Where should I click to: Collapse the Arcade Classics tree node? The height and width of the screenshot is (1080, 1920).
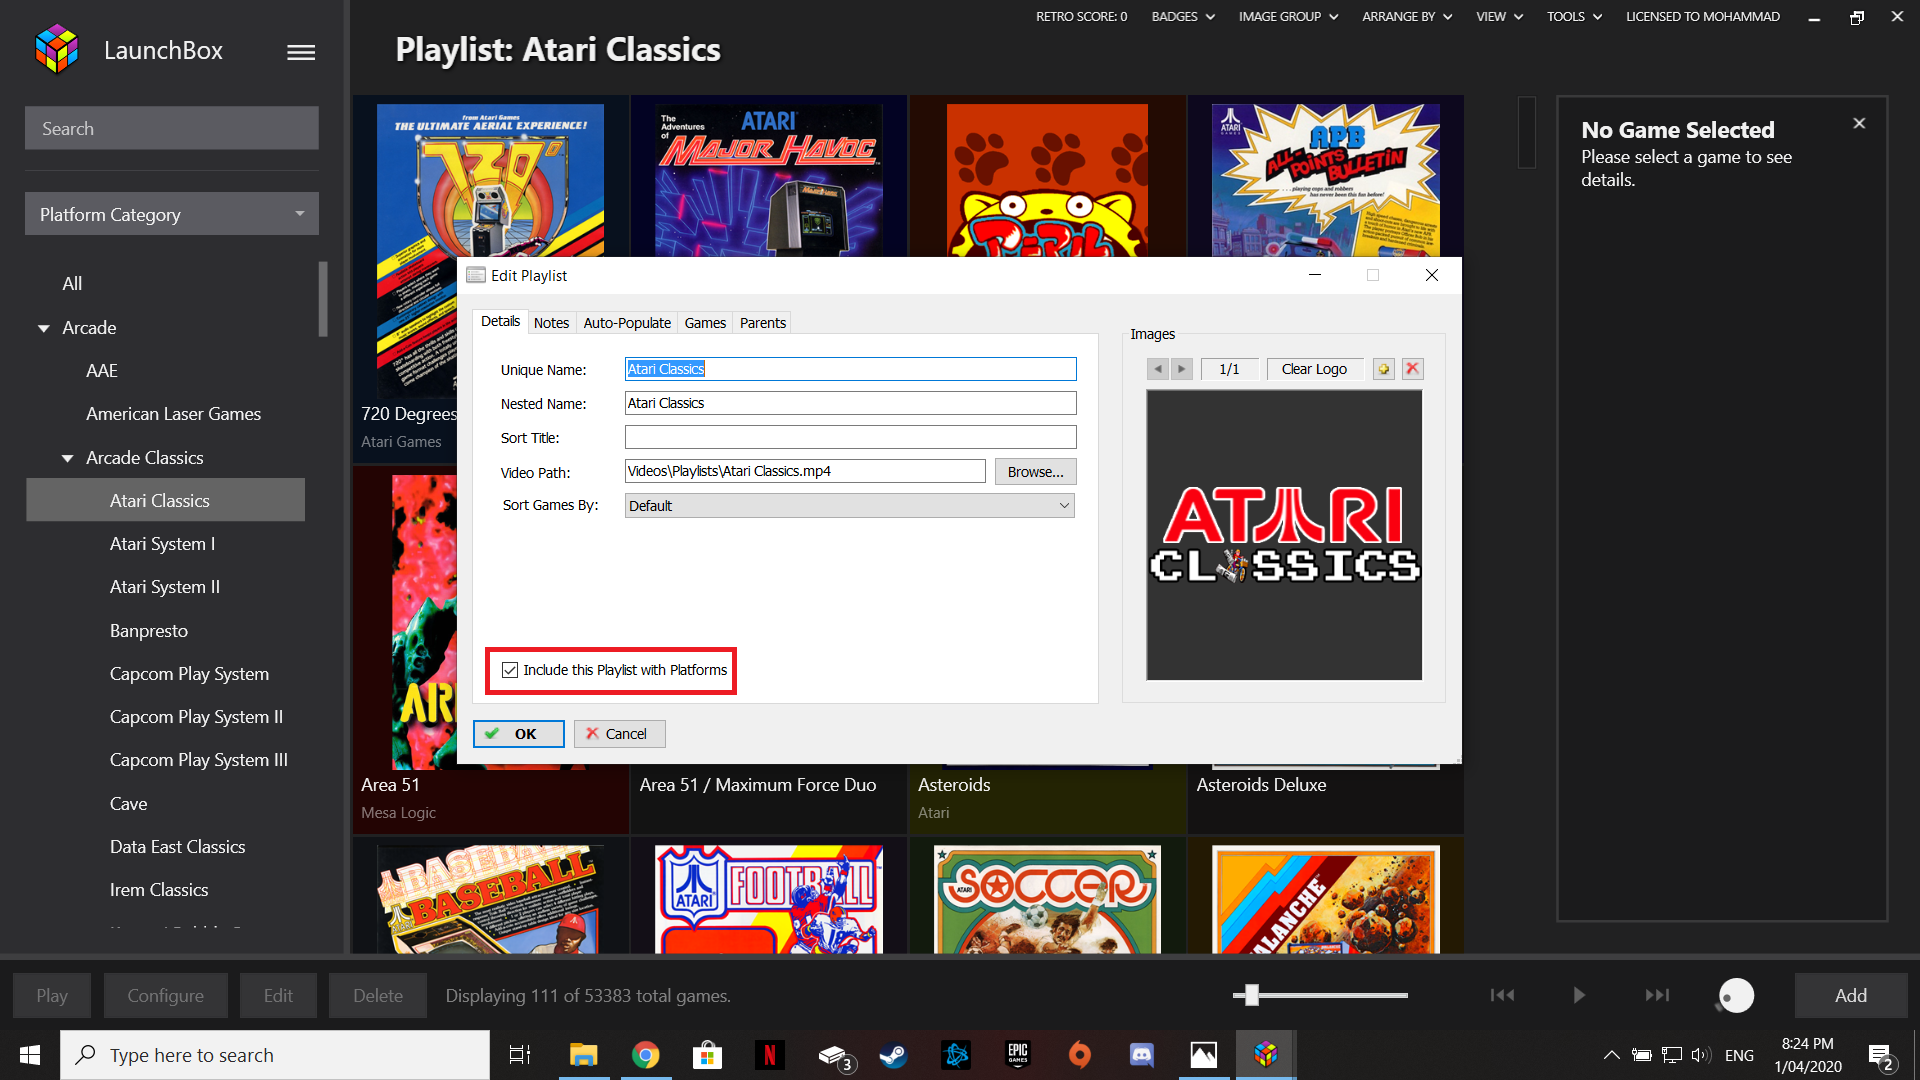coord(68,458)
